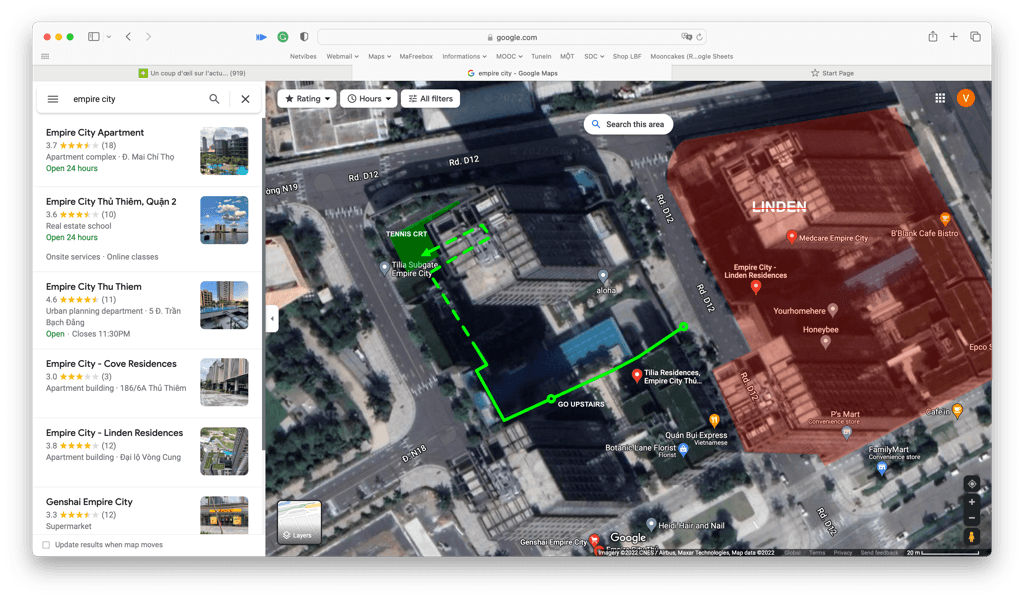Open Empire City Apartment result
The image size is (1024, 599).
(x=147, y=150)
